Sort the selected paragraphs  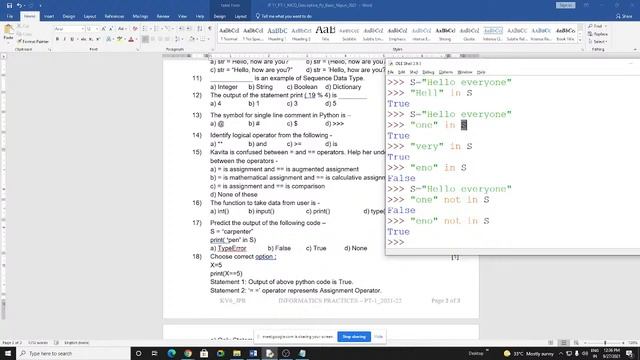pyautogui.click(x=200, y=29)
